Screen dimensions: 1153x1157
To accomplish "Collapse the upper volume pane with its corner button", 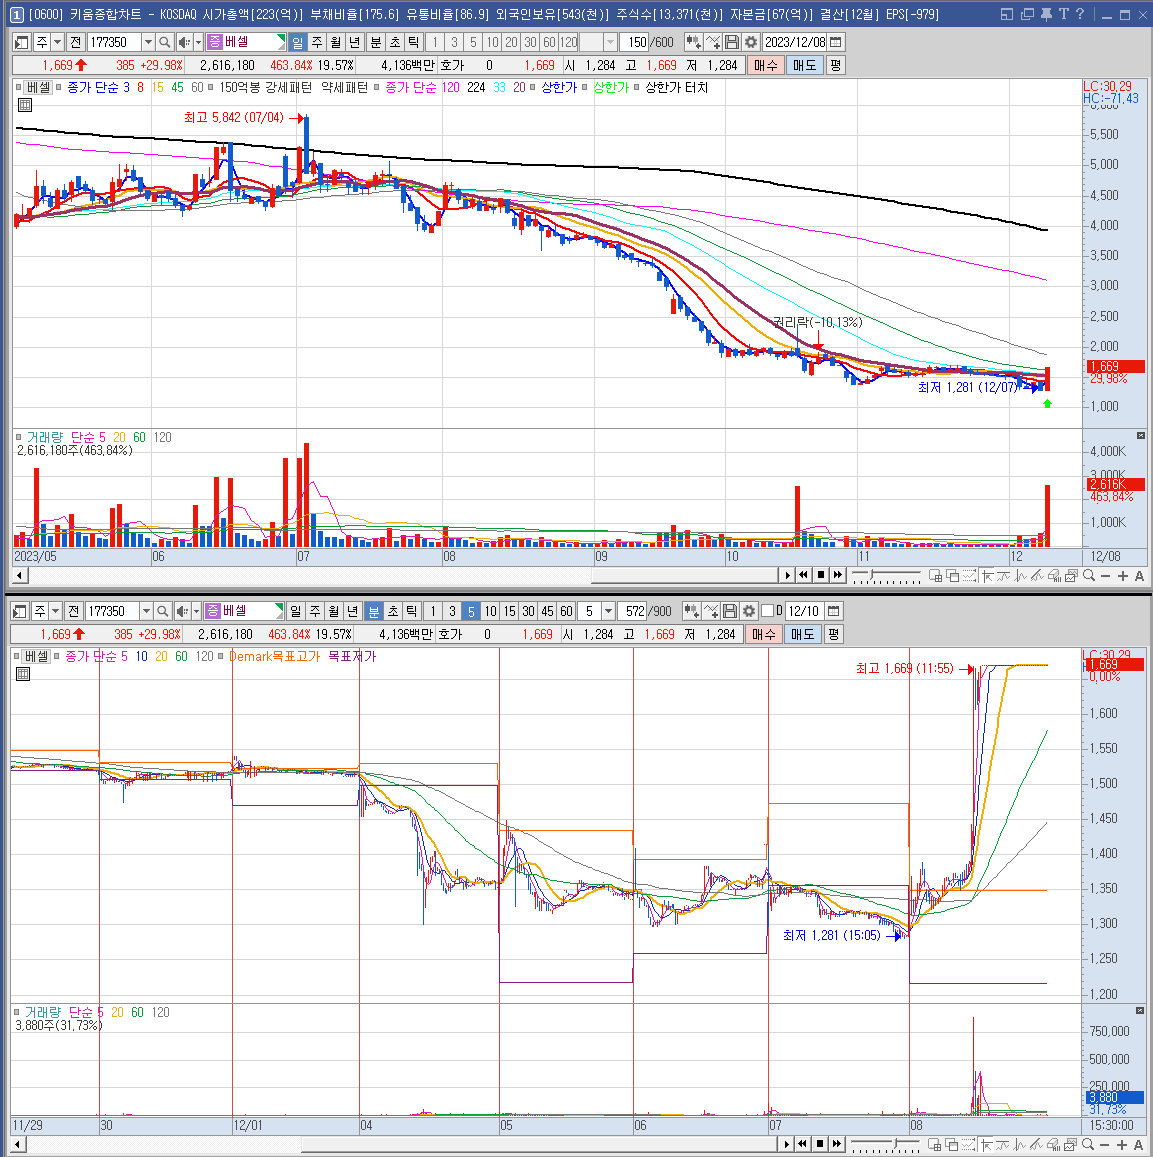I will click(1140, 435).
